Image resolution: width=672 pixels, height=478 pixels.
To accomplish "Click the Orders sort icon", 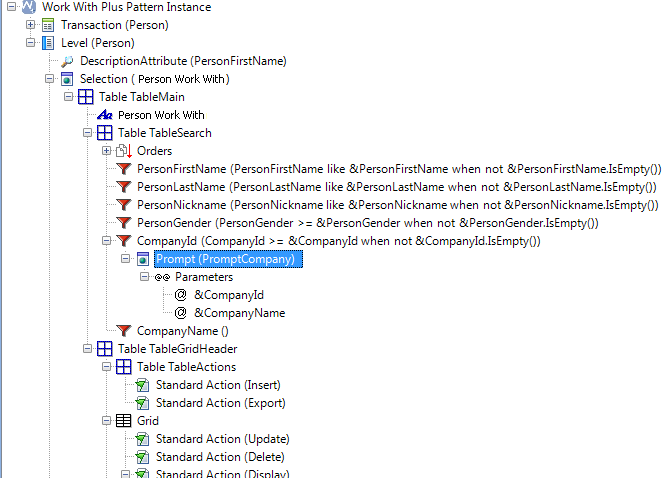I will coord(124,151).
